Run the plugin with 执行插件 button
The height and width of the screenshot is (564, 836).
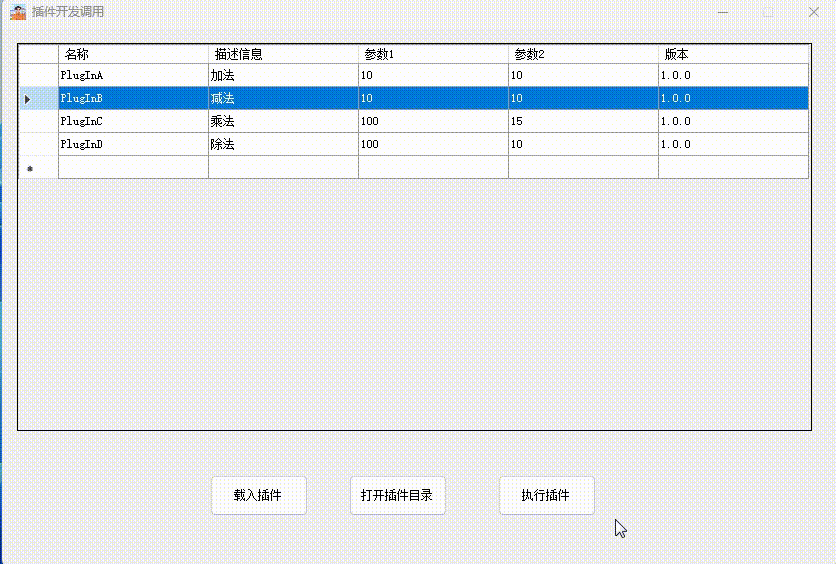(546, 495)
